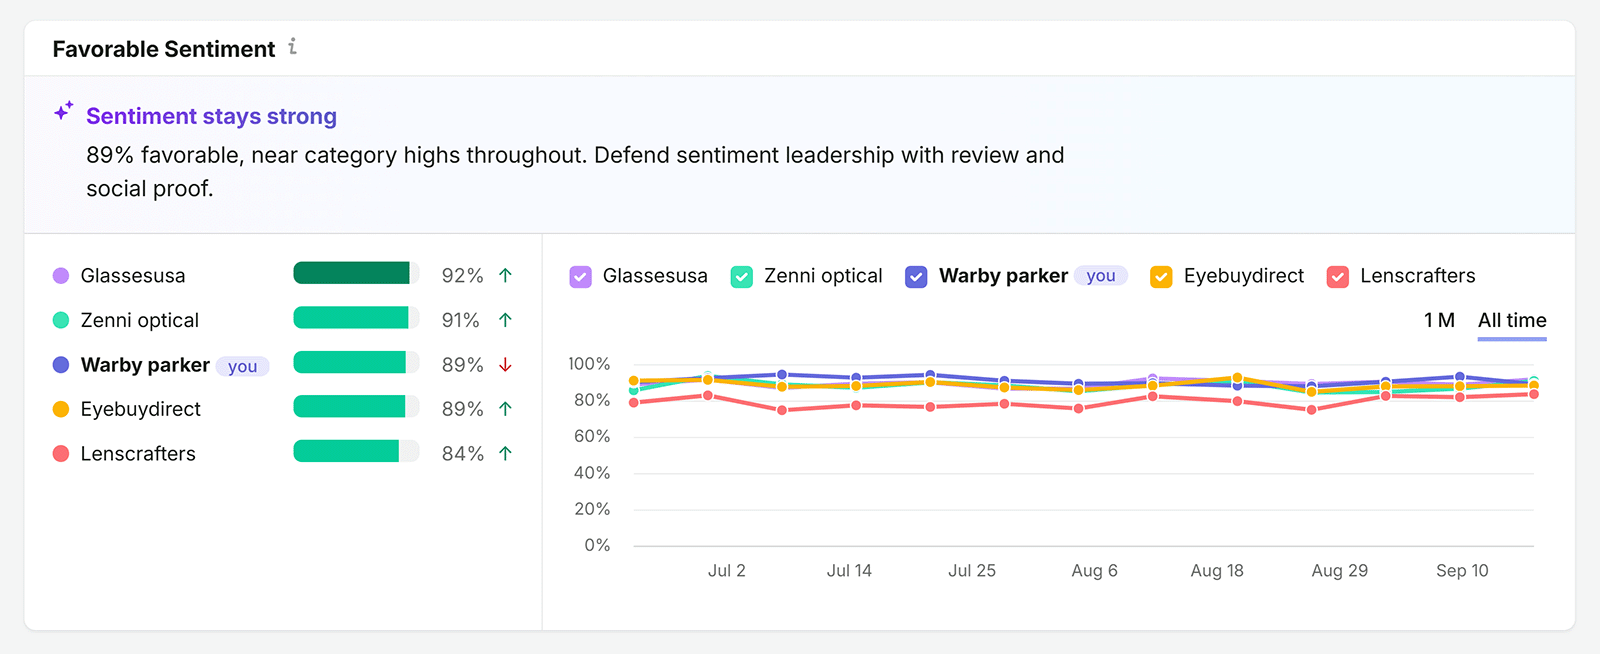The height and width of the screenshot is (654, 1600).
Task: Click the info icon beside Favorable Sentiment
Action: point(292,46)
